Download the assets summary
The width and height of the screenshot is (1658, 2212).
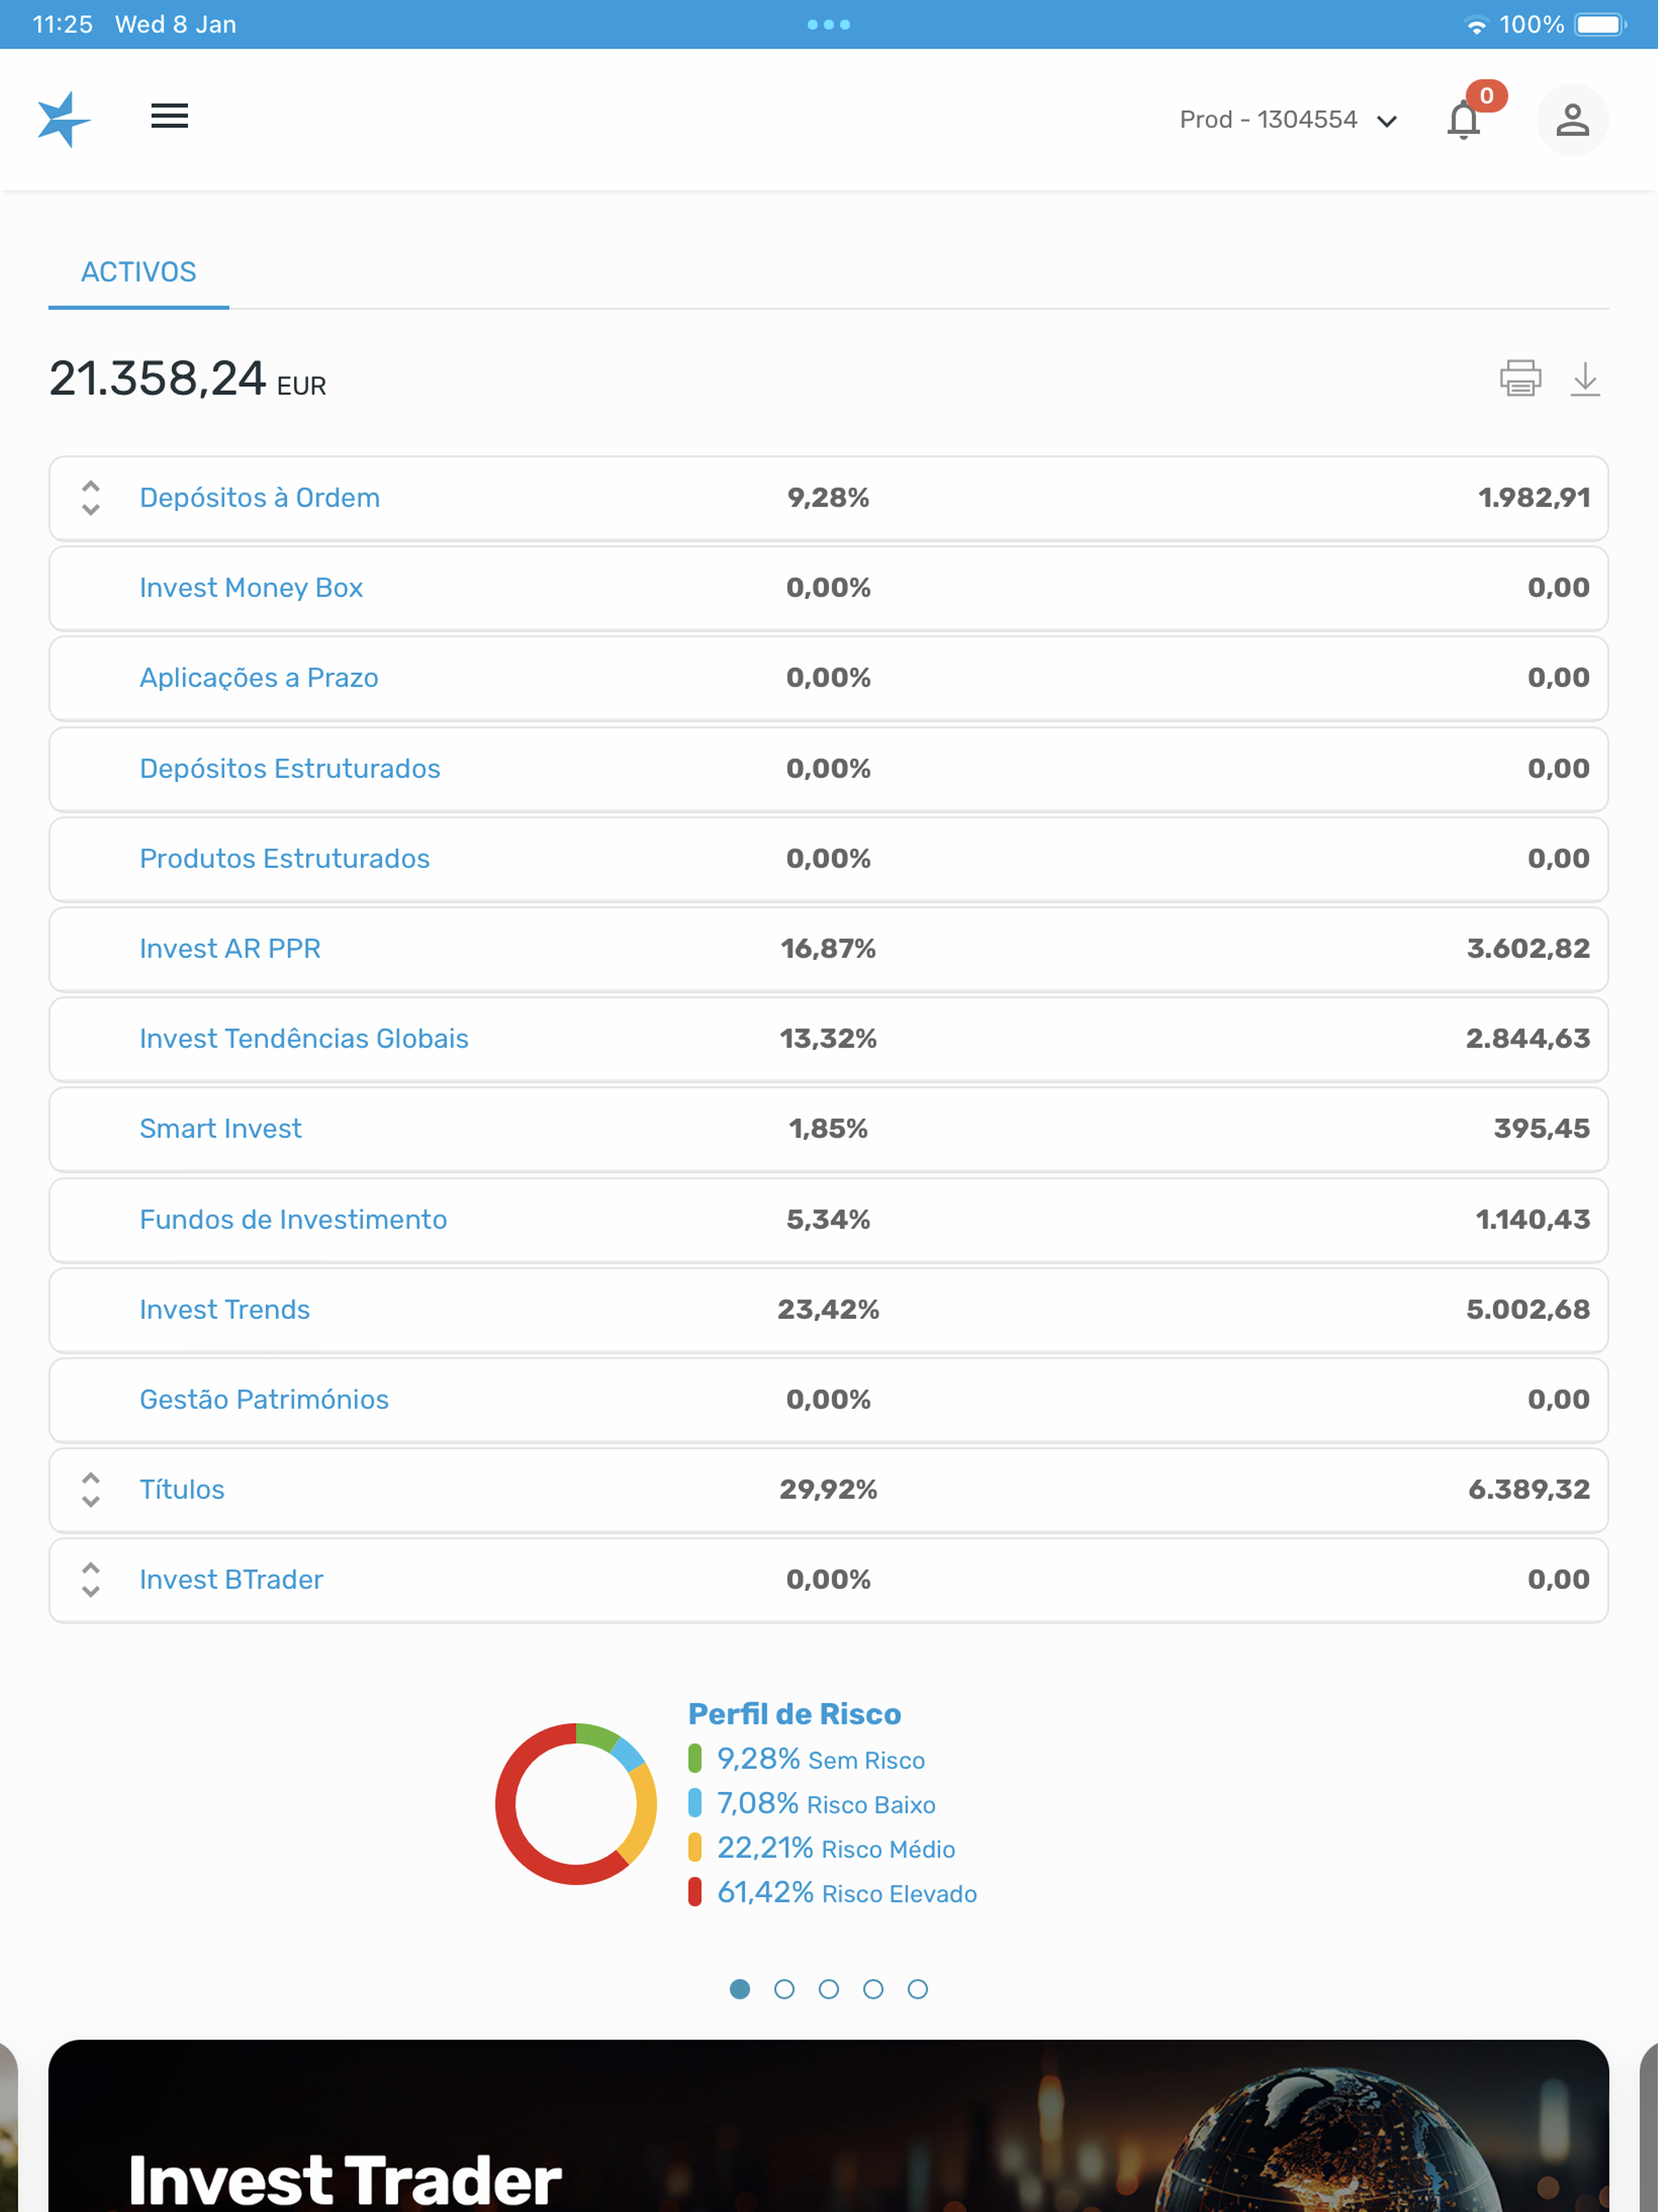tap(1585, 379)
